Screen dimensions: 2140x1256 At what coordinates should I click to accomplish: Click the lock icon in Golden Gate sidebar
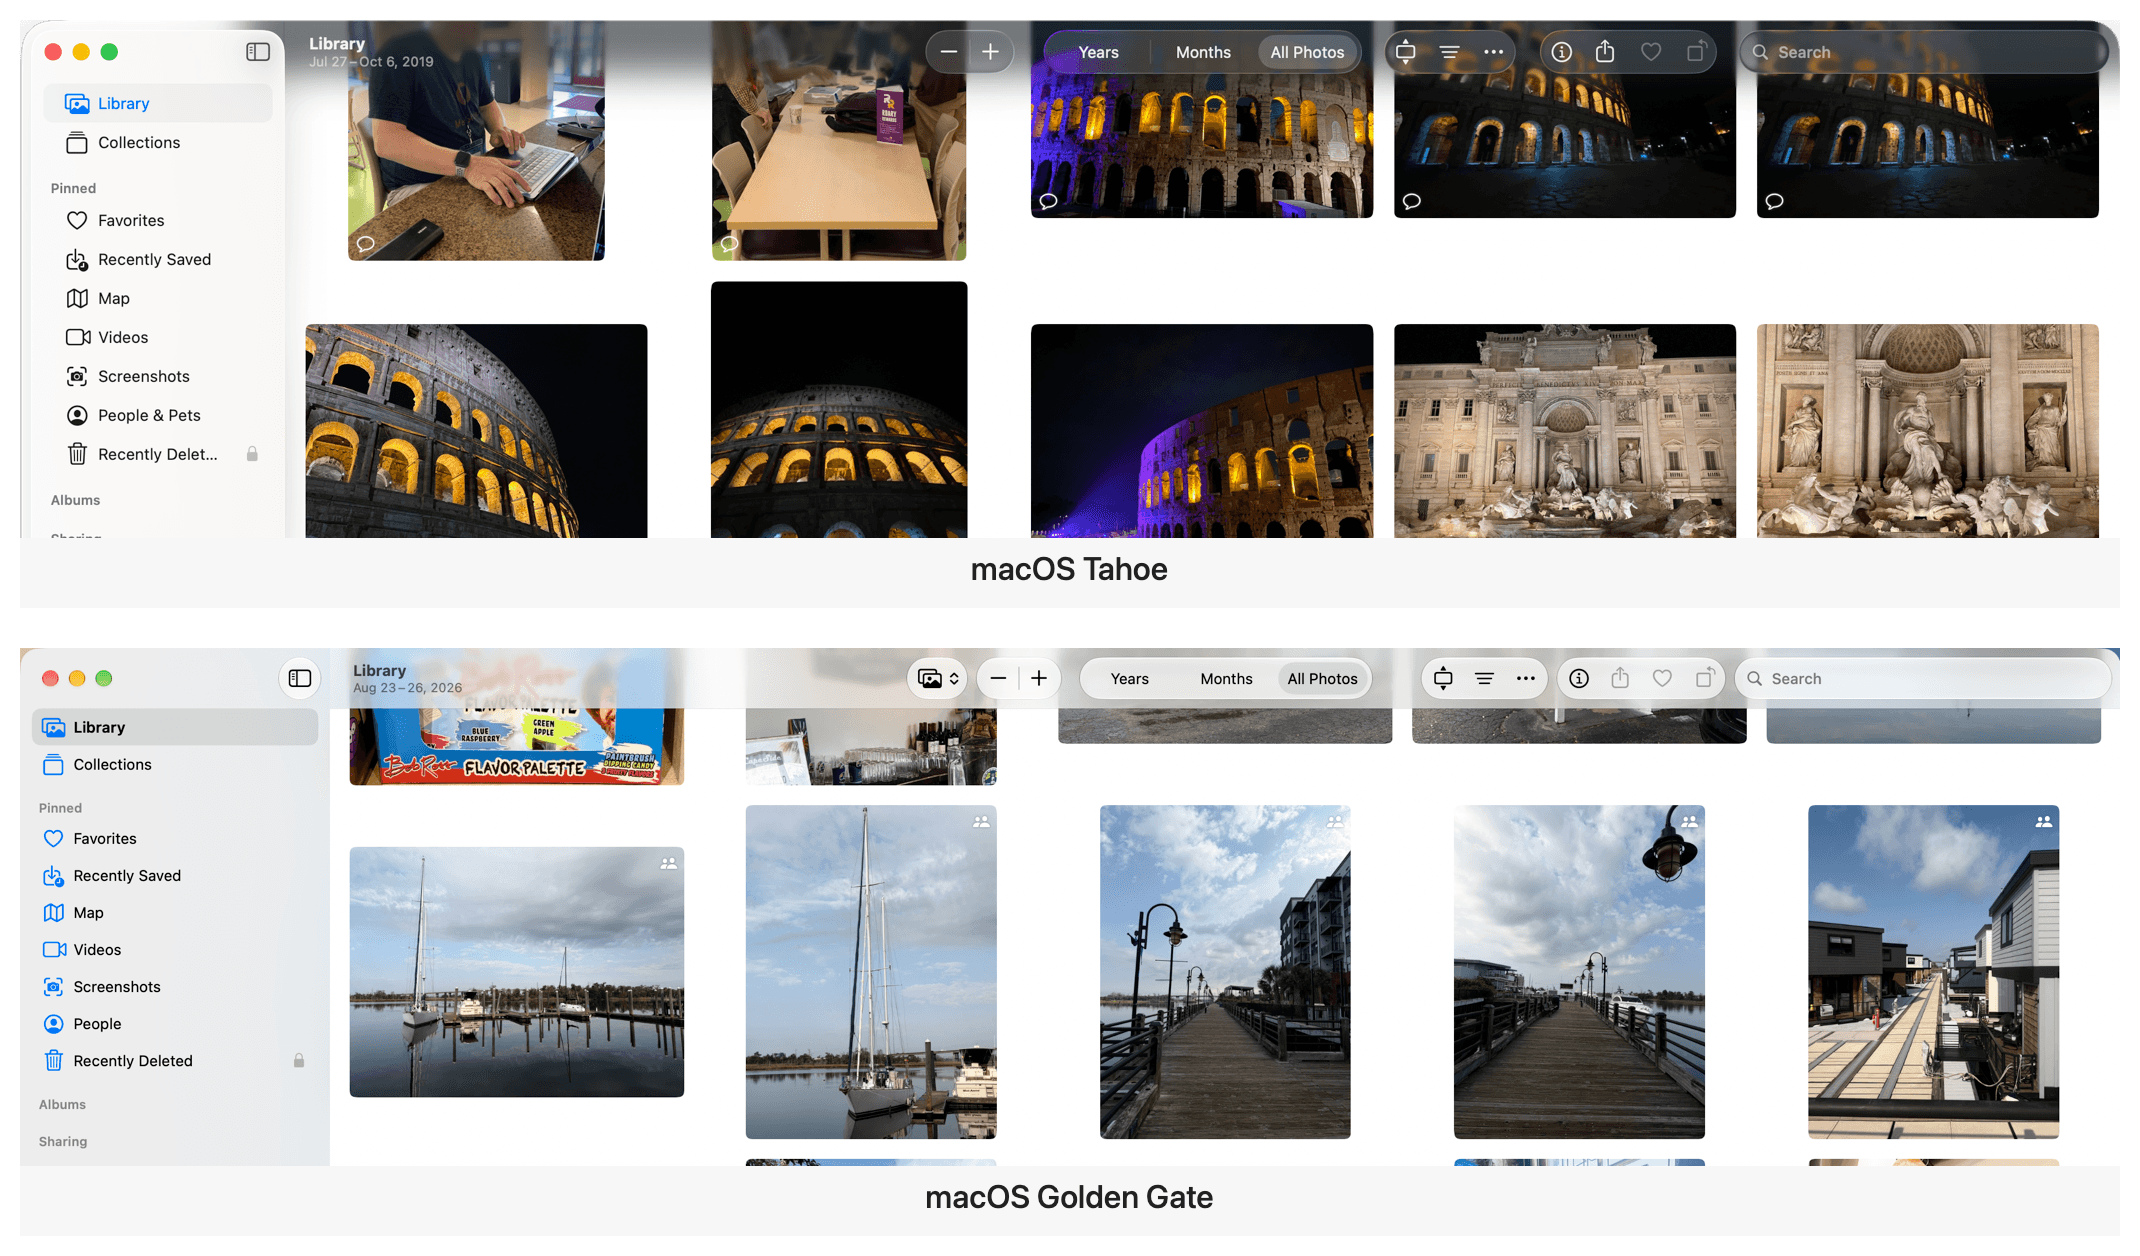coord(299,1060)
